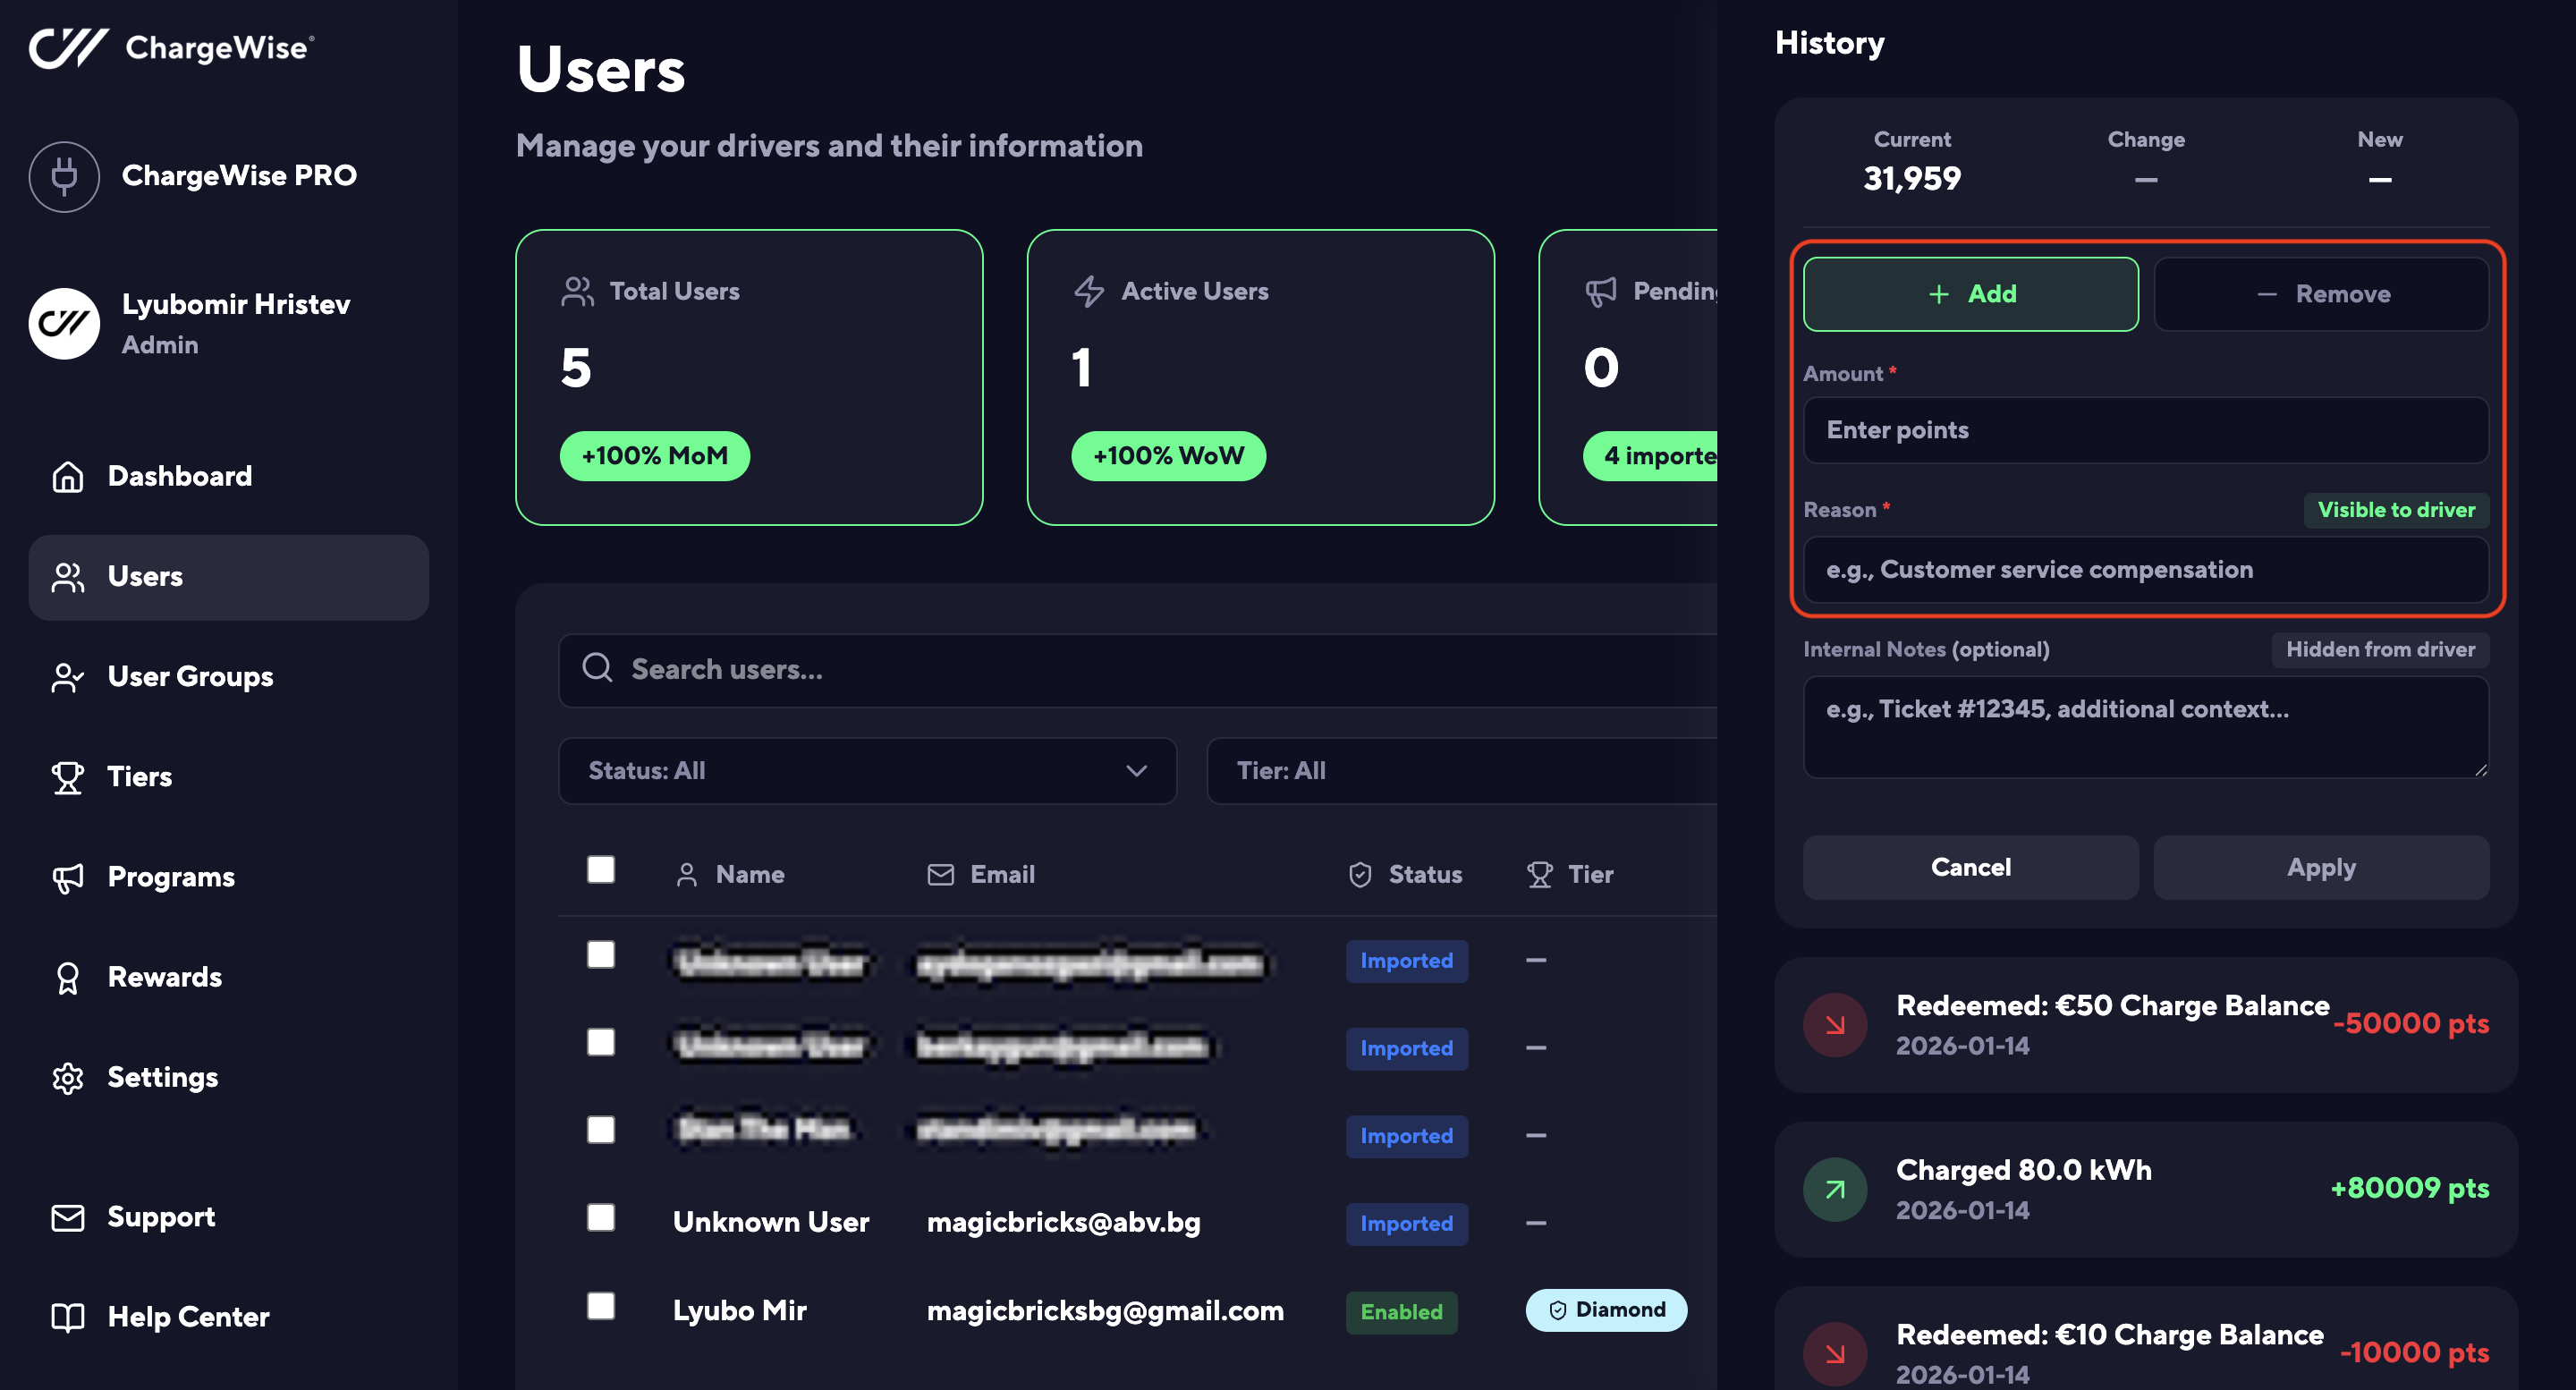Click the Enter points amount field
The height and width of the screenshot is (1390, 2576).
2145,430
